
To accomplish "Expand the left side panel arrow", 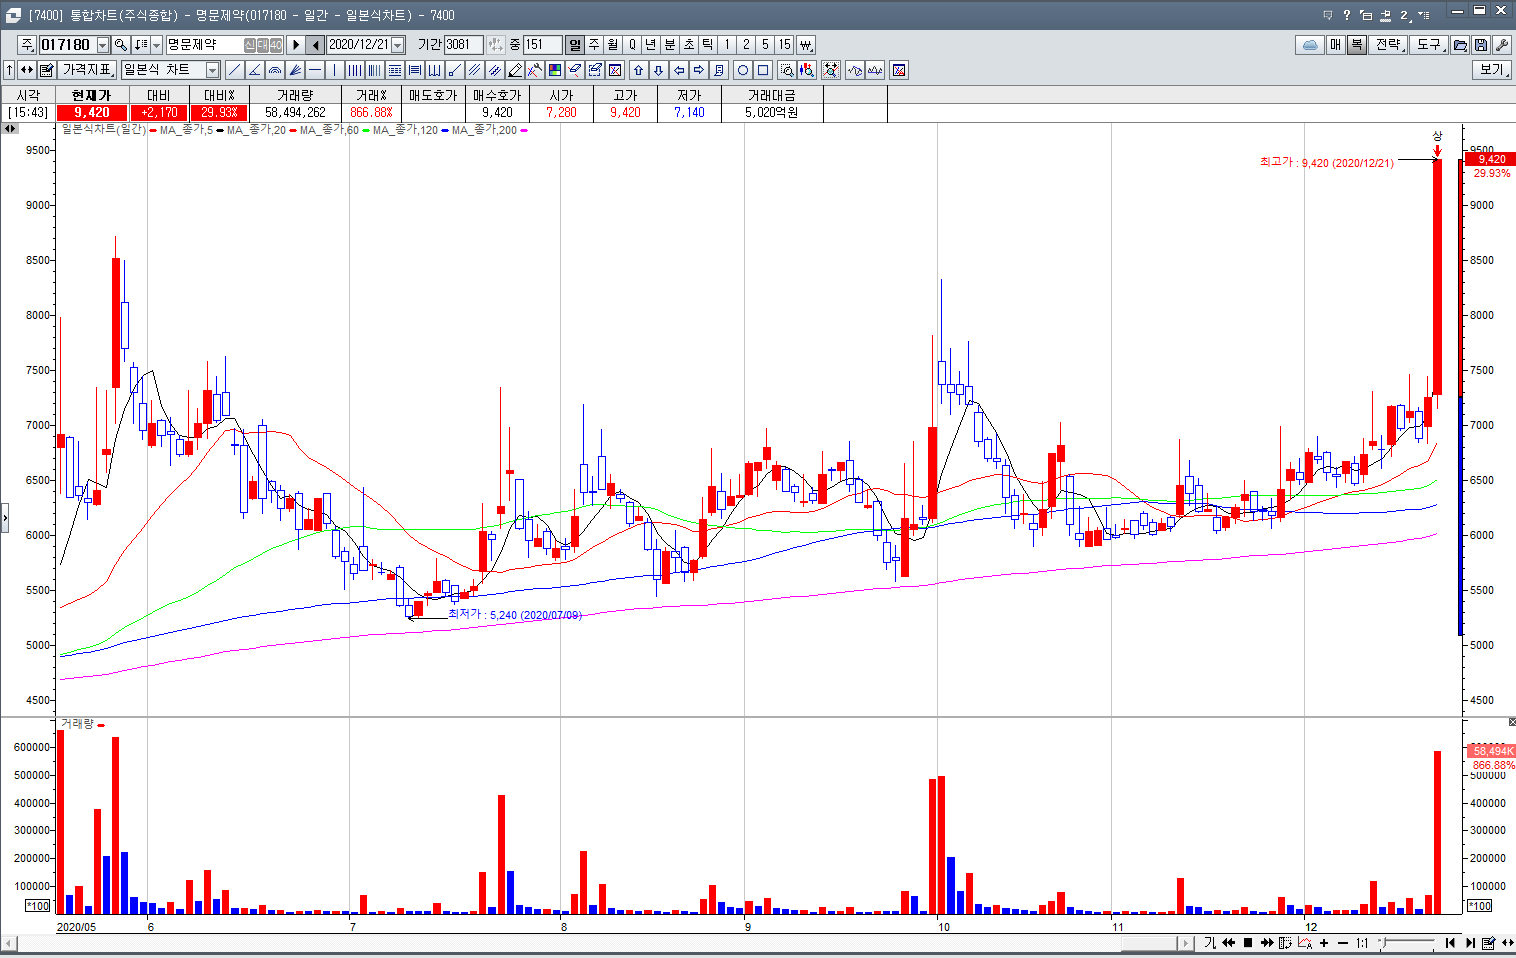I will click(5, 518).
